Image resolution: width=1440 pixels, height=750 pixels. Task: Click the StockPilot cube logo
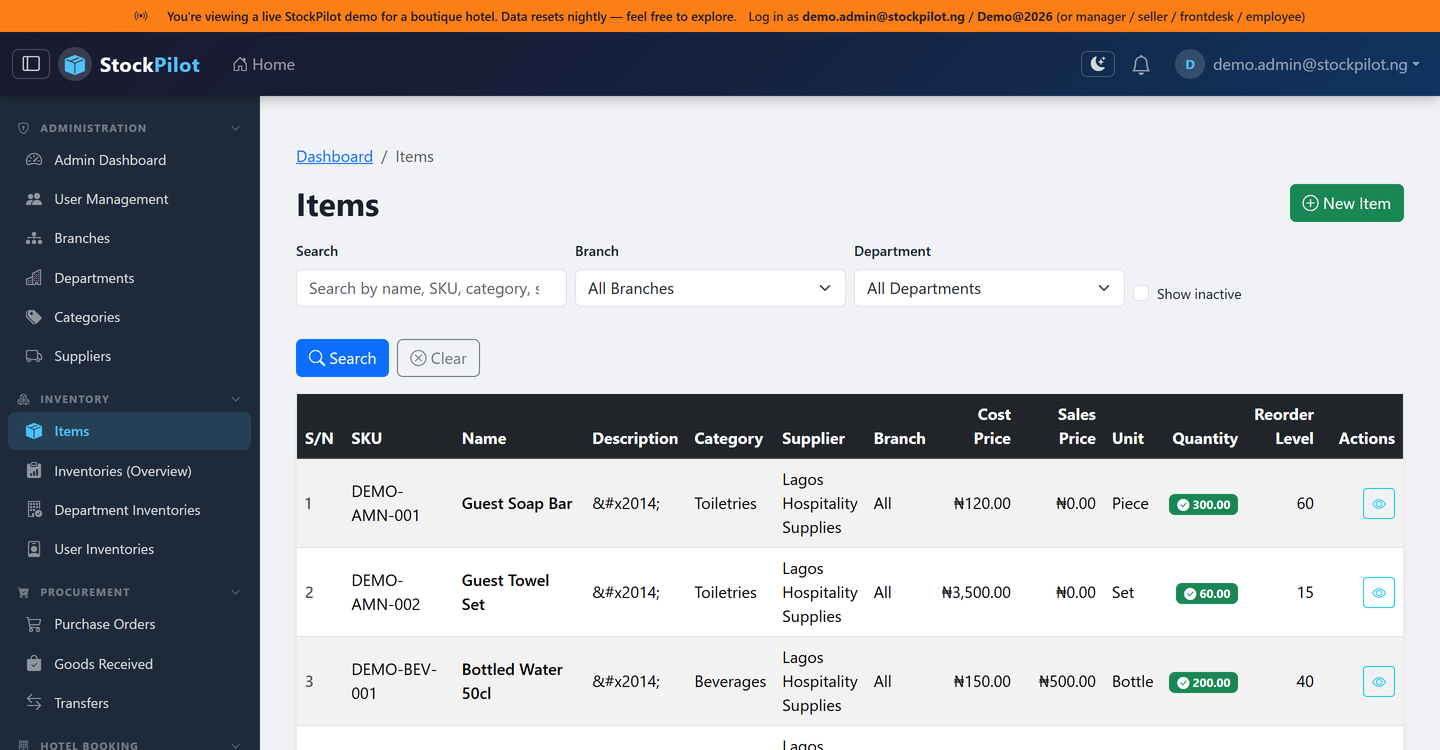75,64
